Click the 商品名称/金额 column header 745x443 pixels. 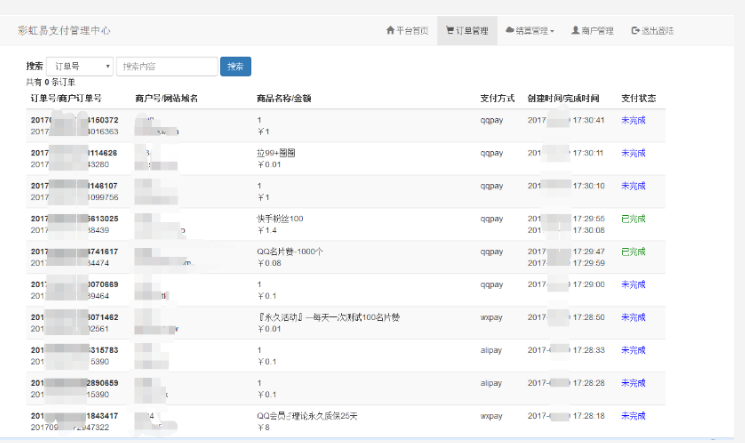pos(284,98)
